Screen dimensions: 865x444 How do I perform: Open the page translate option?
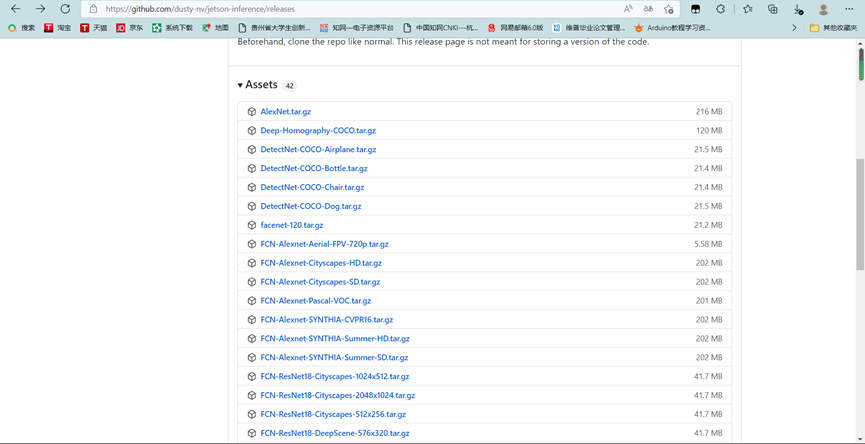pos(648,9)
